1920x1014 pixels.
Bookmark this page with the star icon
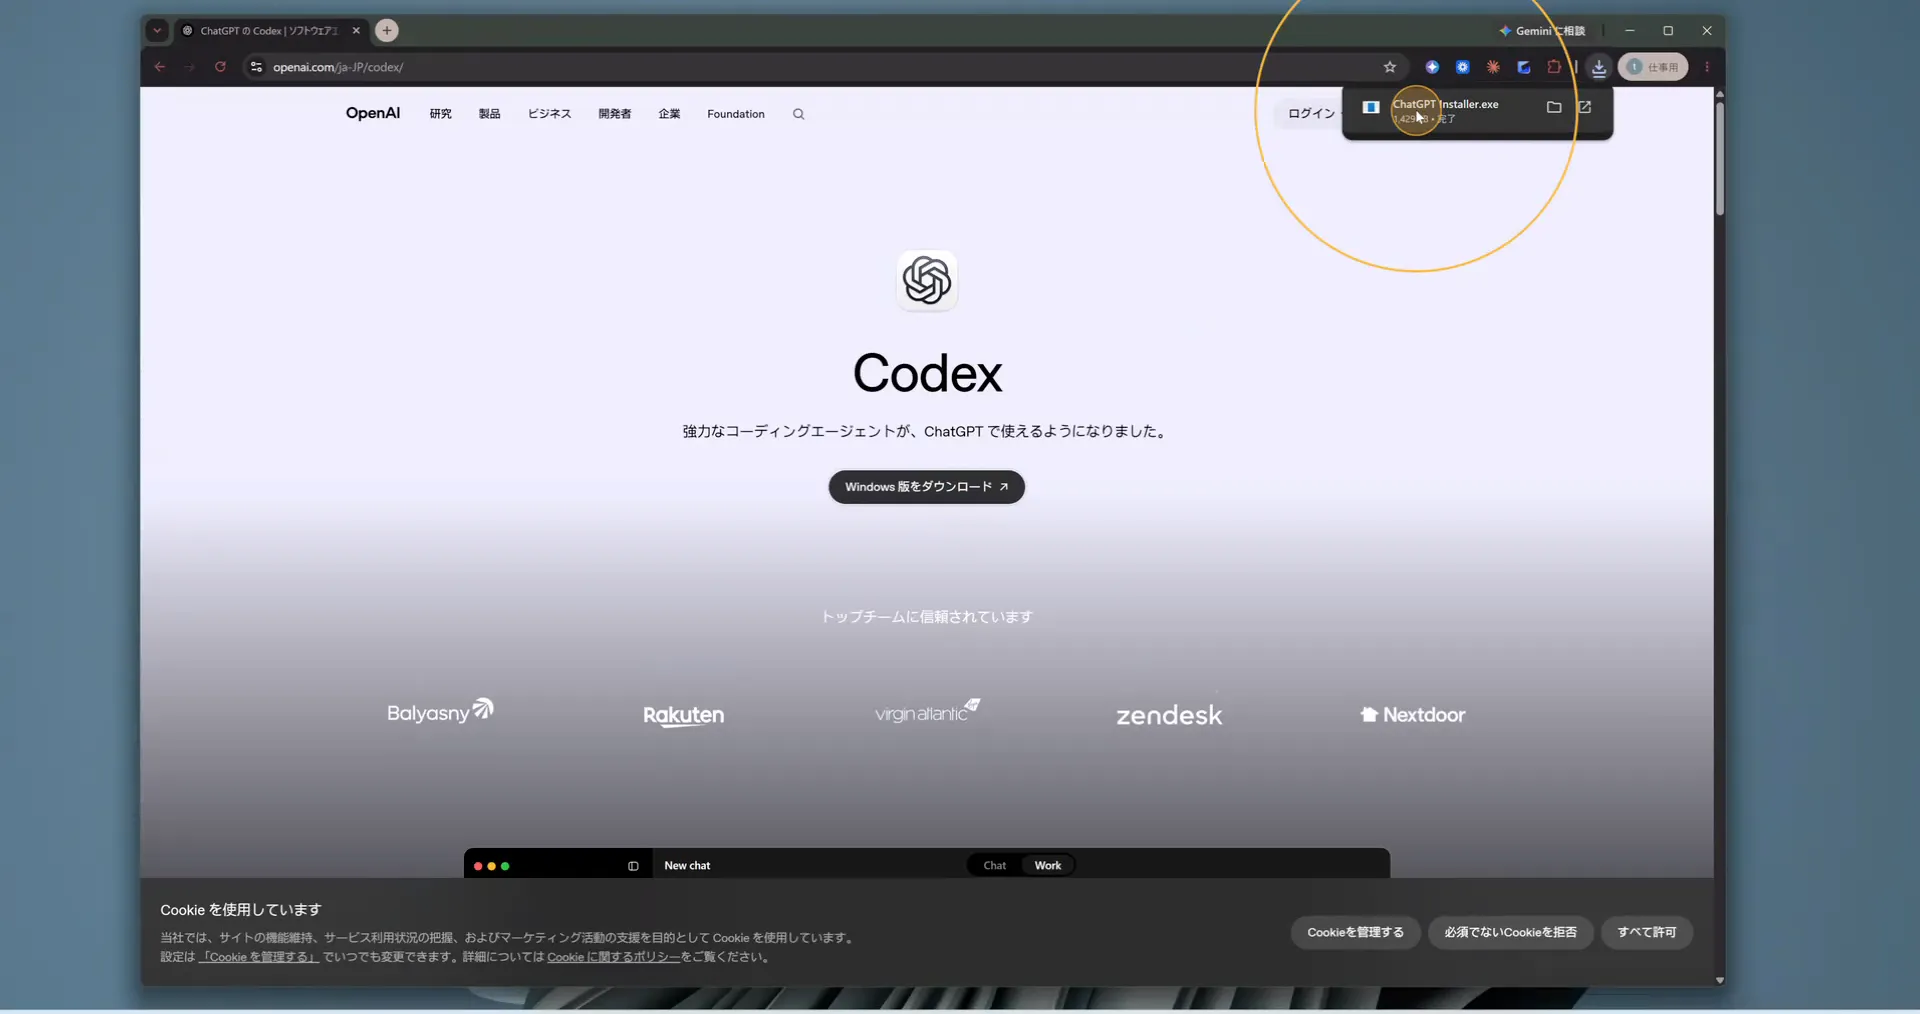click(1390, 67)
